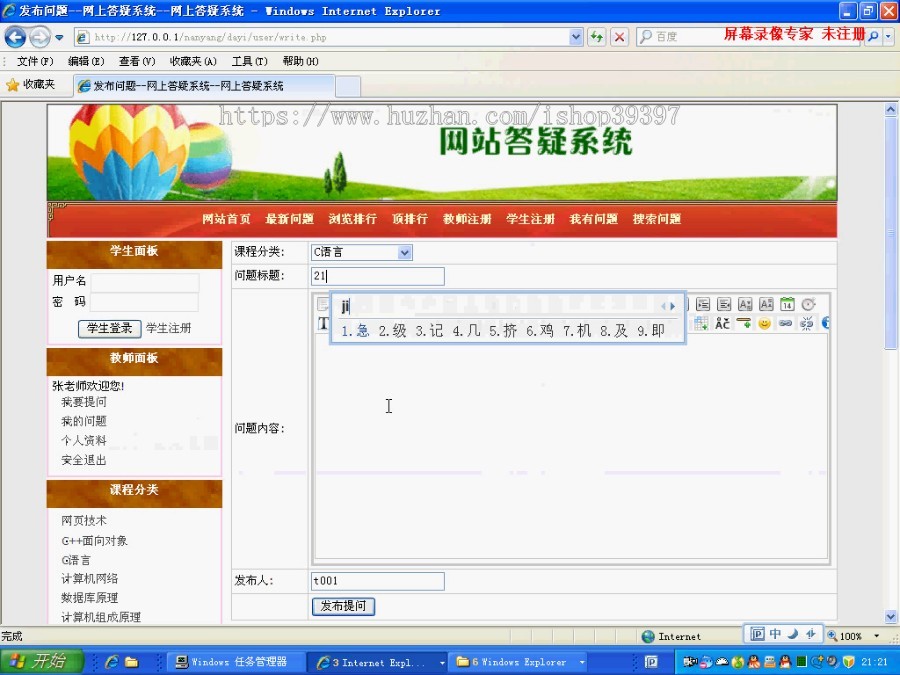Open the smiley emoticon picker
Viewport: 900px width, 675px height.
pos(765,324)
